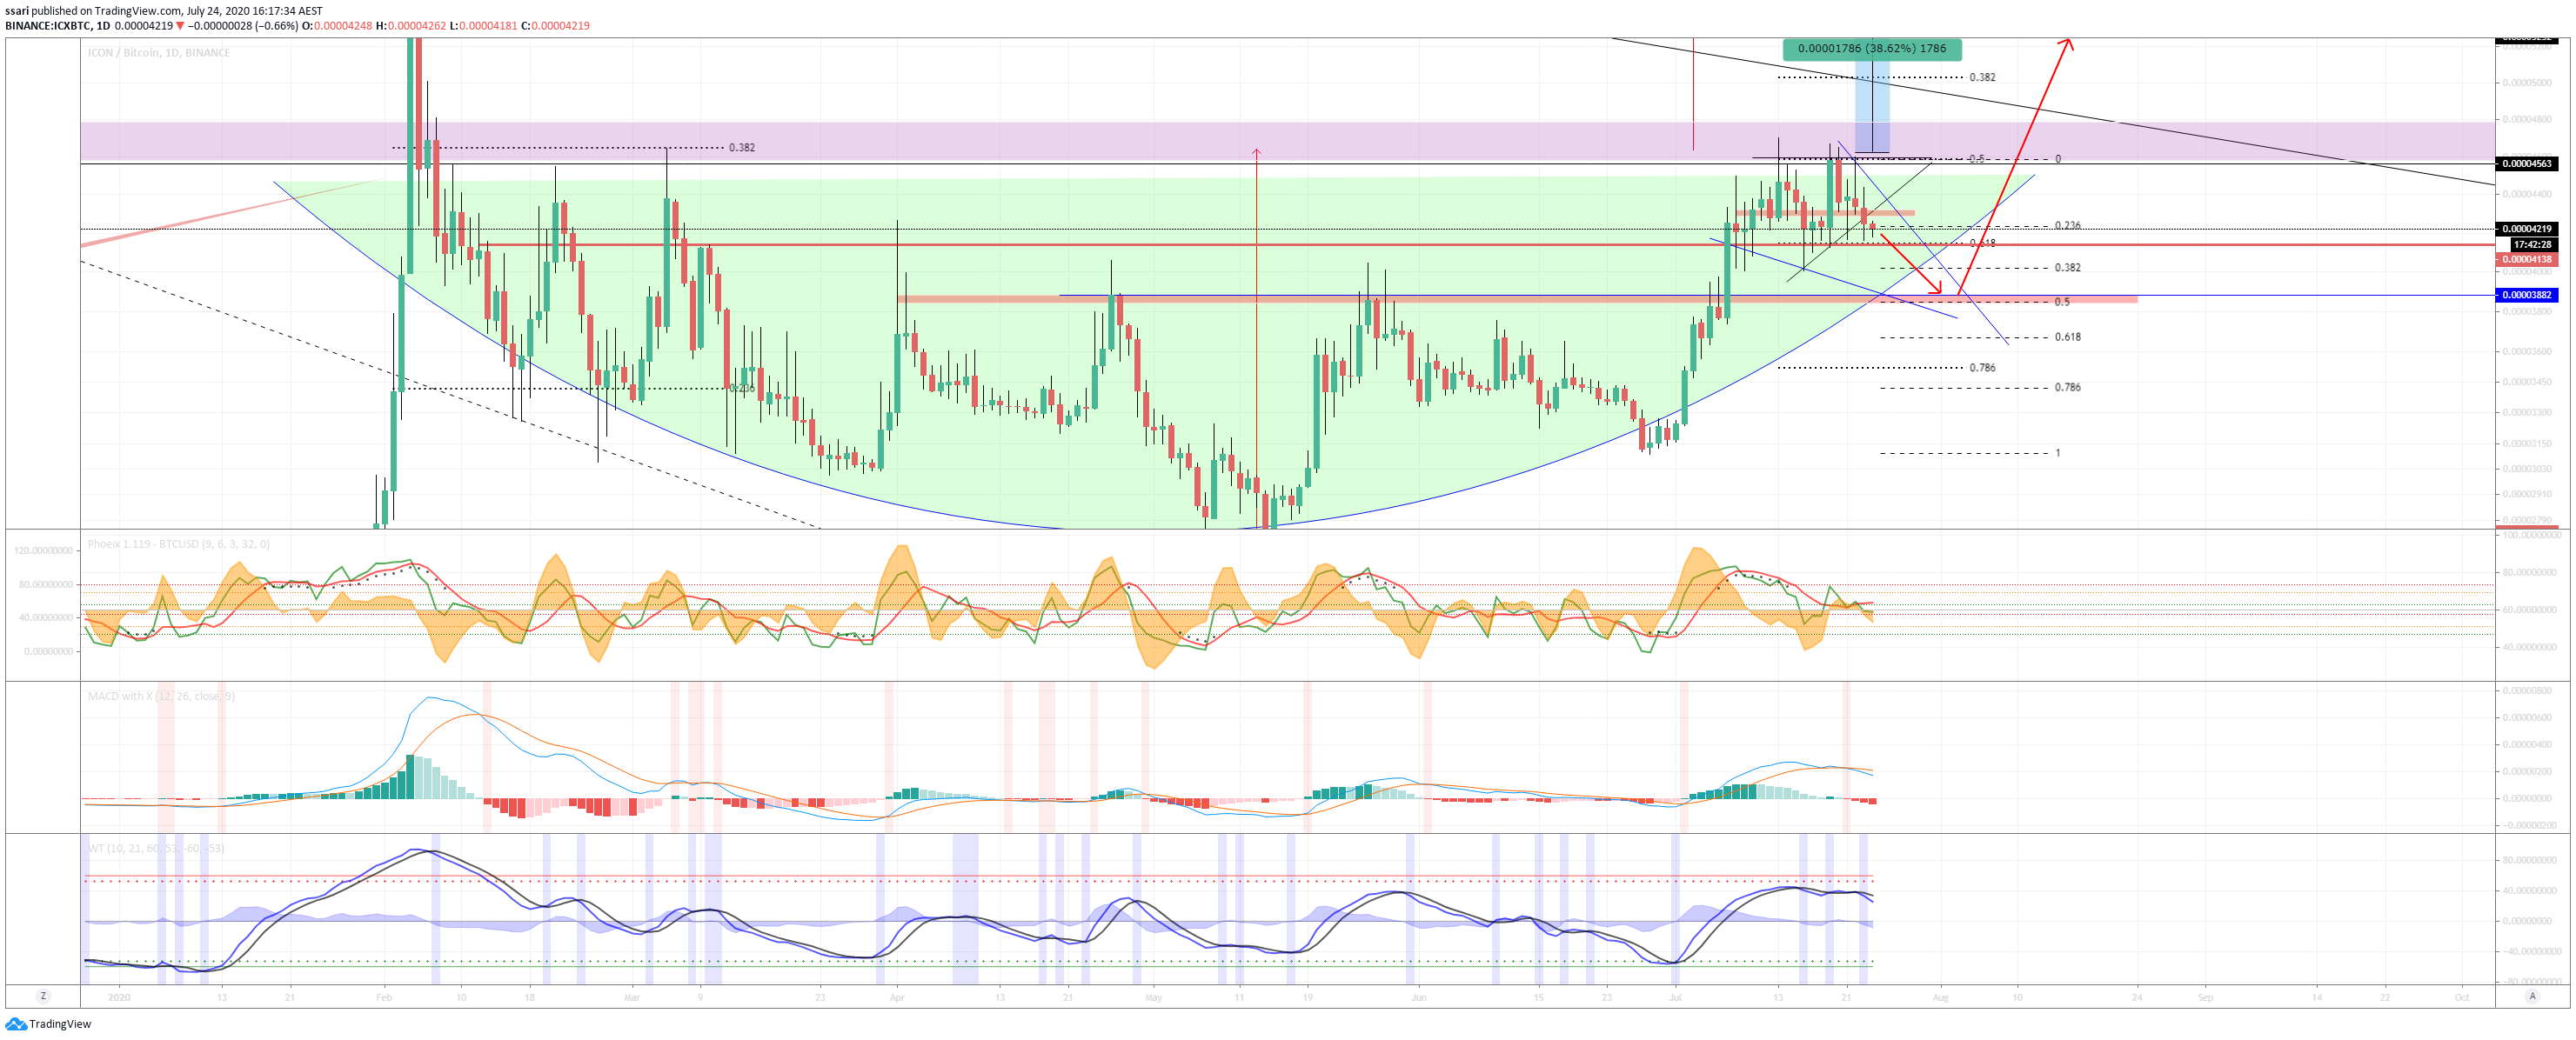This screenshot has width=2576, height=1040.
Task: Click the 2020 label on time axis
Action: point(119,997)
